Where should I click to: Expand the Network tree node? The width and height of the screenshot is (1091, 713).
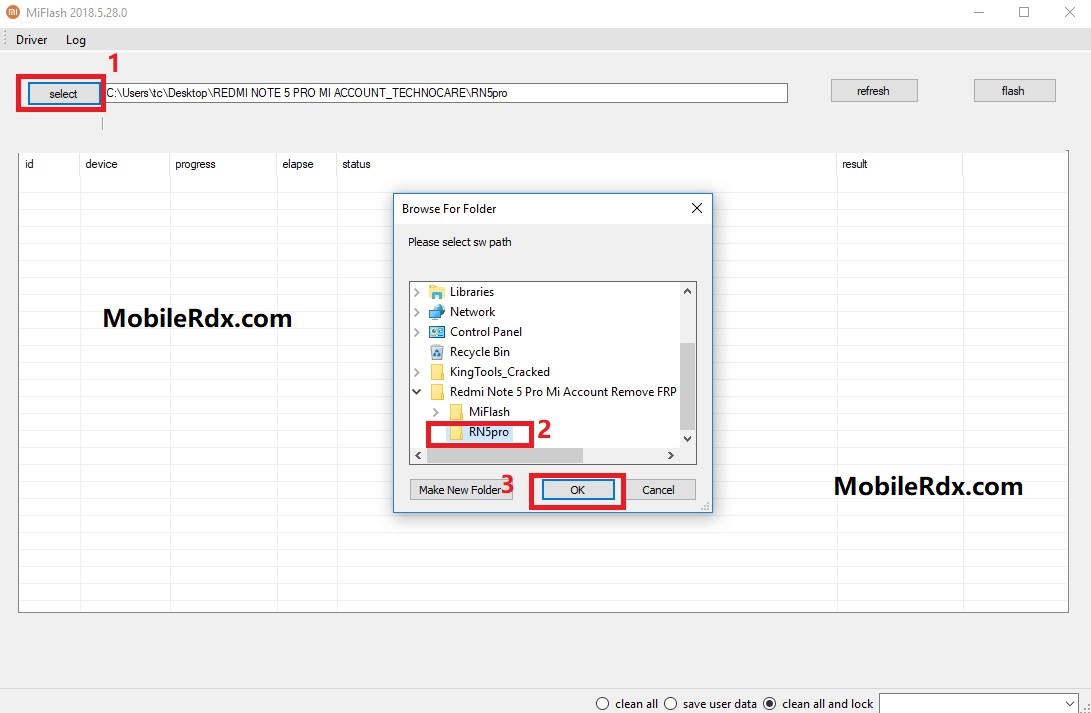pyautogui.click(x=417, y=312)
